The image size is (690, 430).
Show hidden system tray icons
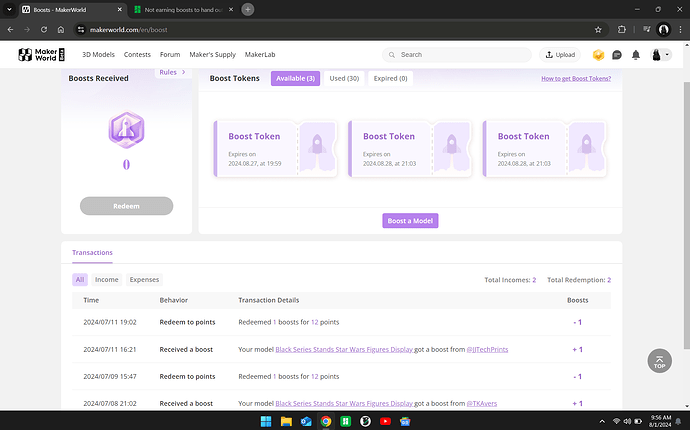pyautogui.click(x=602, y=421)
